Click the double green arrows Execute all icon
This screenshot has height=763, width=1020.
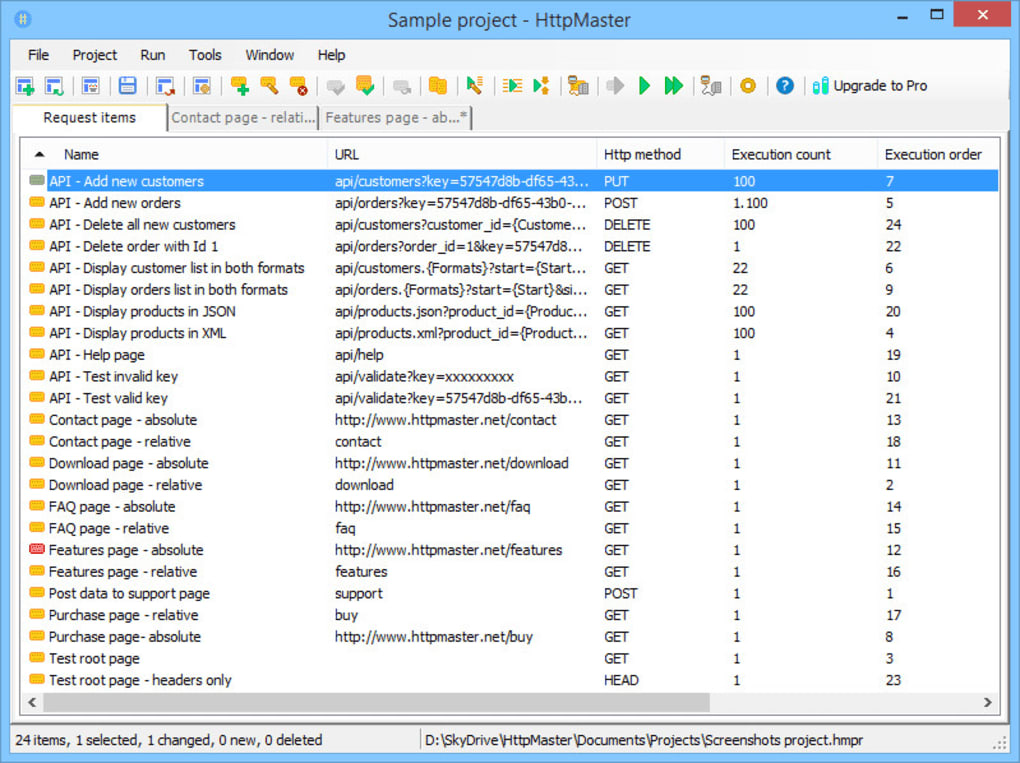pos(673,86)
